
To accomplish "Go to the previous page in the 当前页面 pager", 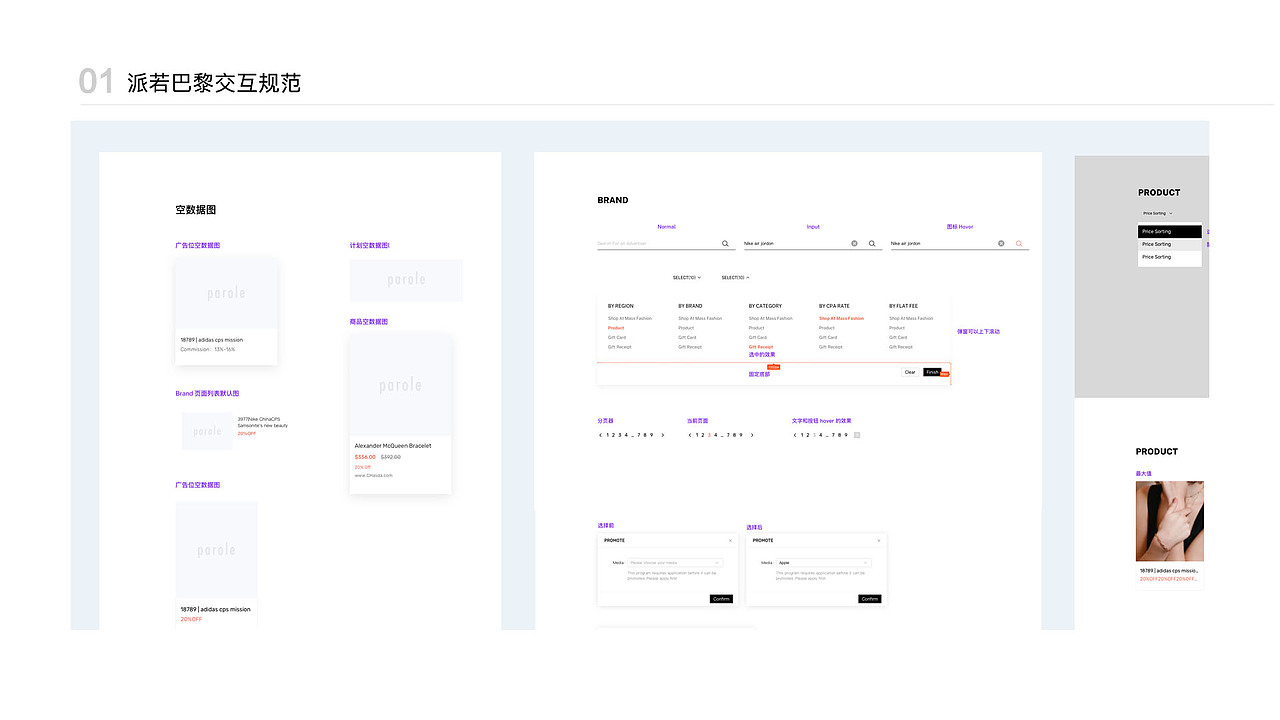I will point(689,435).
